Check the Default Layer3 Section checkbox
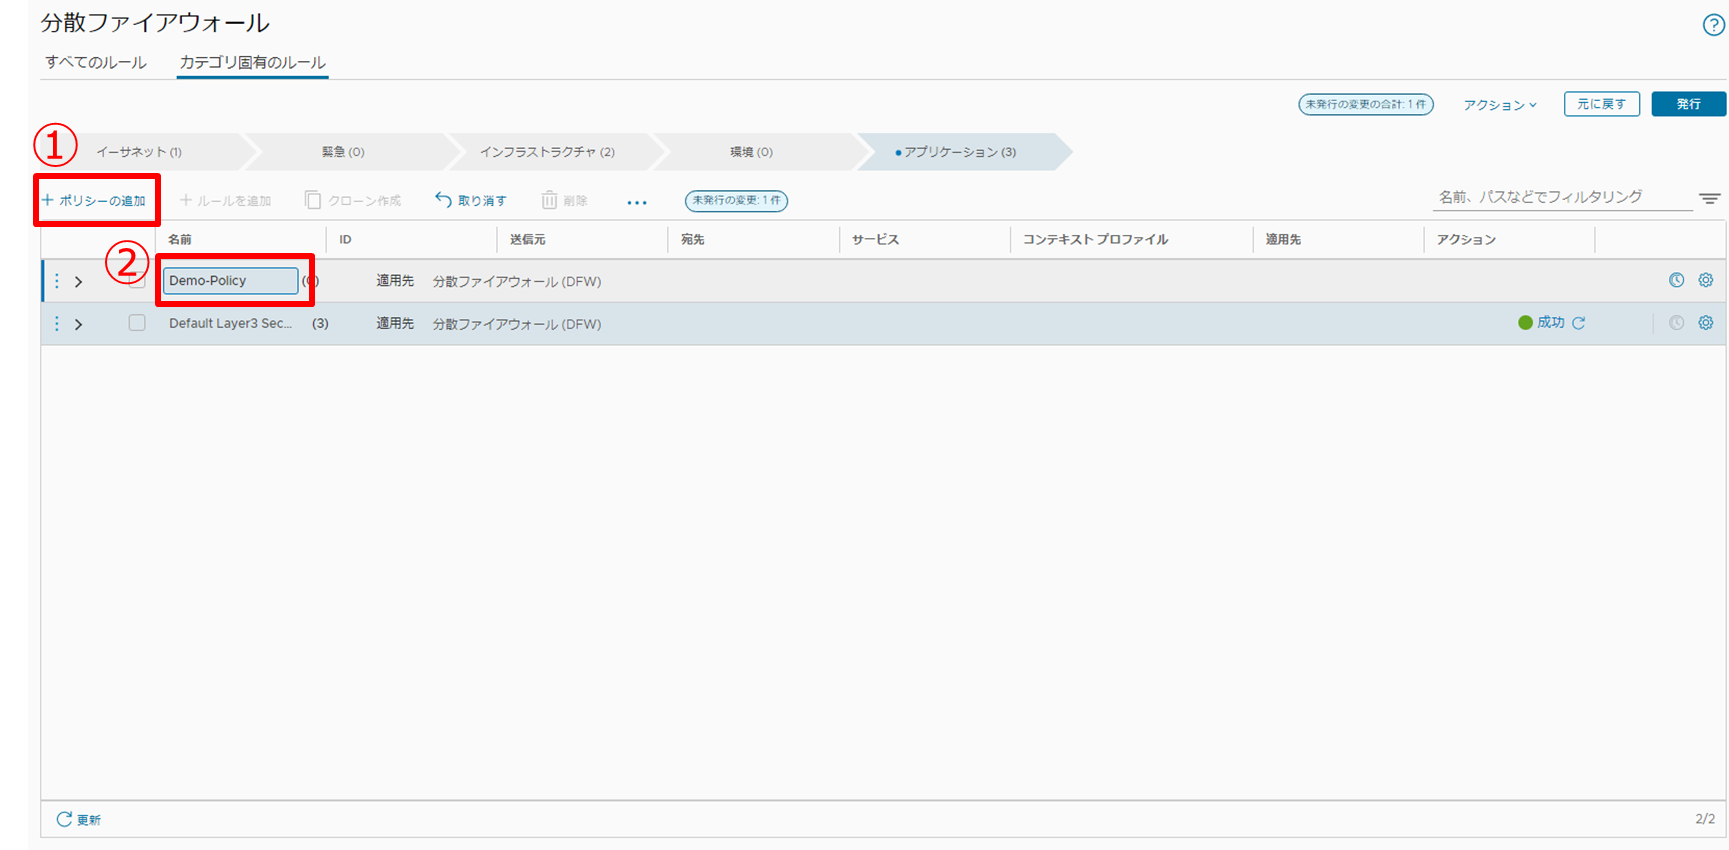Viewport: 1729px width, 850px height. coord(137,323)
